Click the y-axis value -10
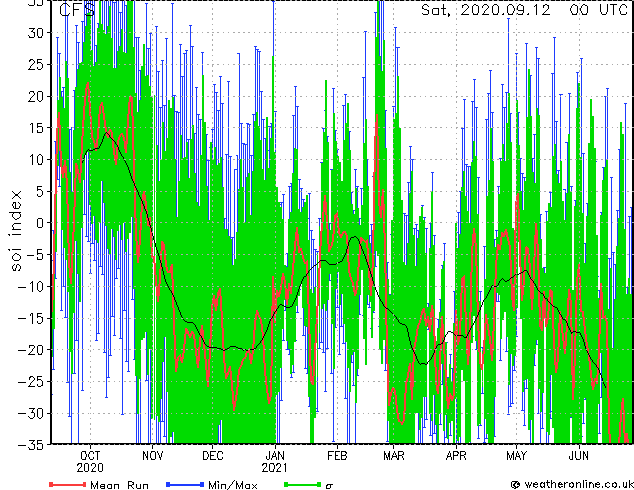Screen dimensions: 634x490 [x=31, y=286]
